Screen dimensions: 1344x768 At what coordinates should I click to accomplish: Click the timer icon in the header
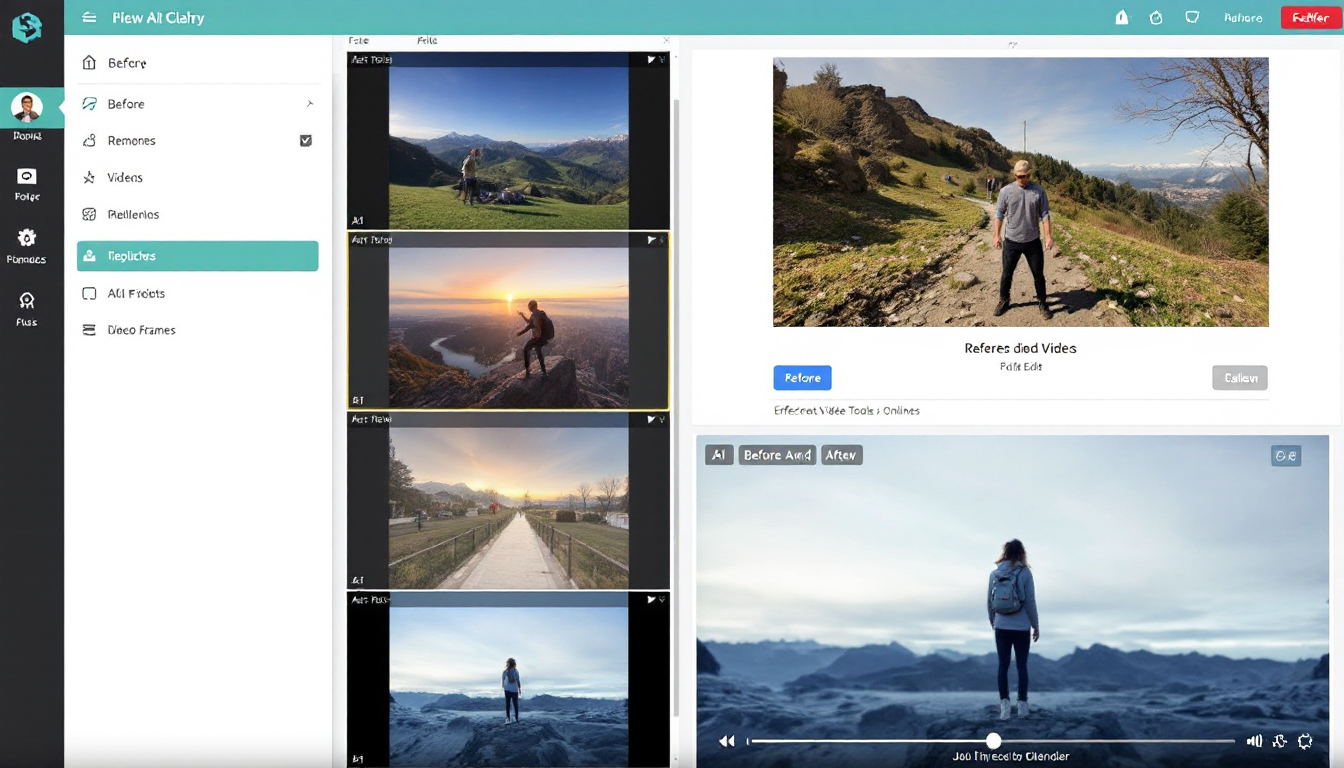click(1156, 17)
